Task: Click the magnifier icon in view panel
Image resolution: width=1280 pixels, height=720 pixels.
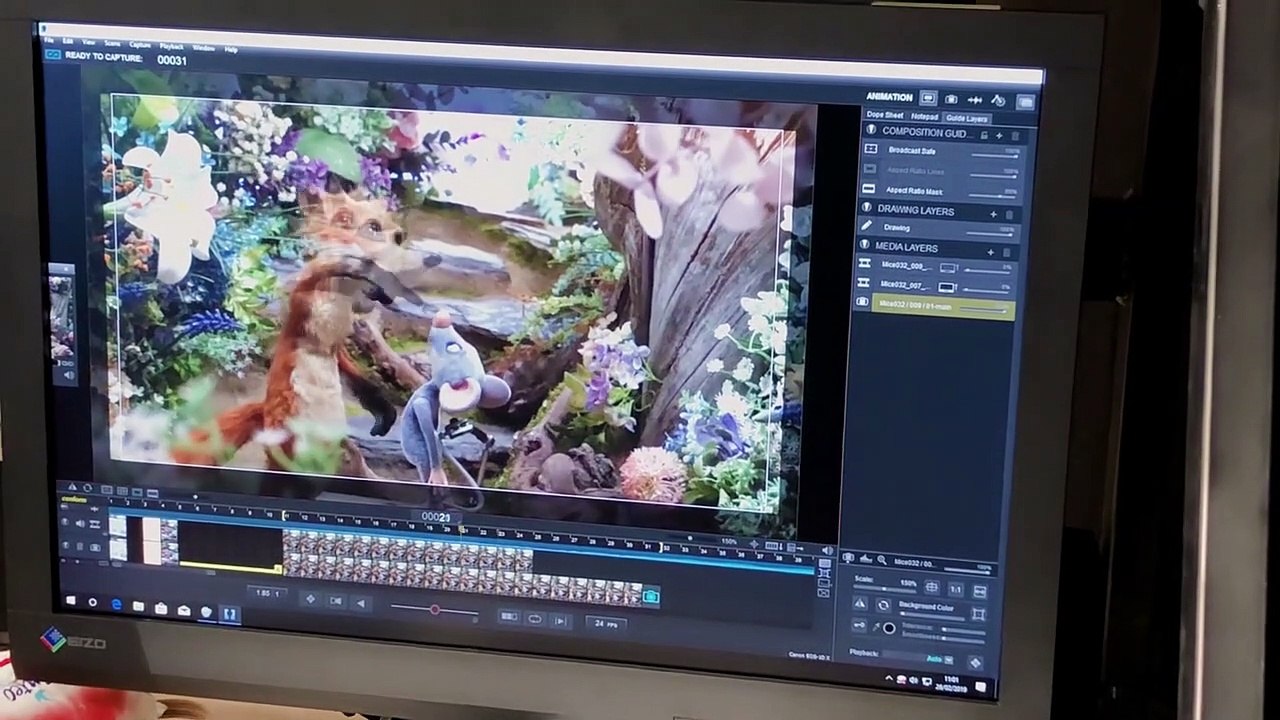Action: pyautogui.click(x=882, y=561)
